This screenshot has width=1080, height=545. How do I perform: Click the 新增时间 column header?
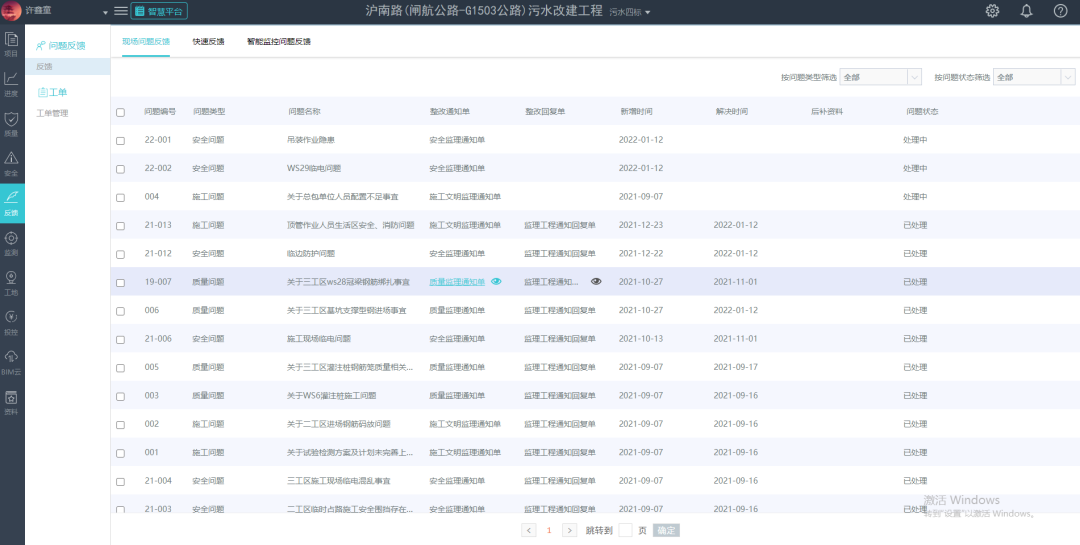tap(636, 111)
